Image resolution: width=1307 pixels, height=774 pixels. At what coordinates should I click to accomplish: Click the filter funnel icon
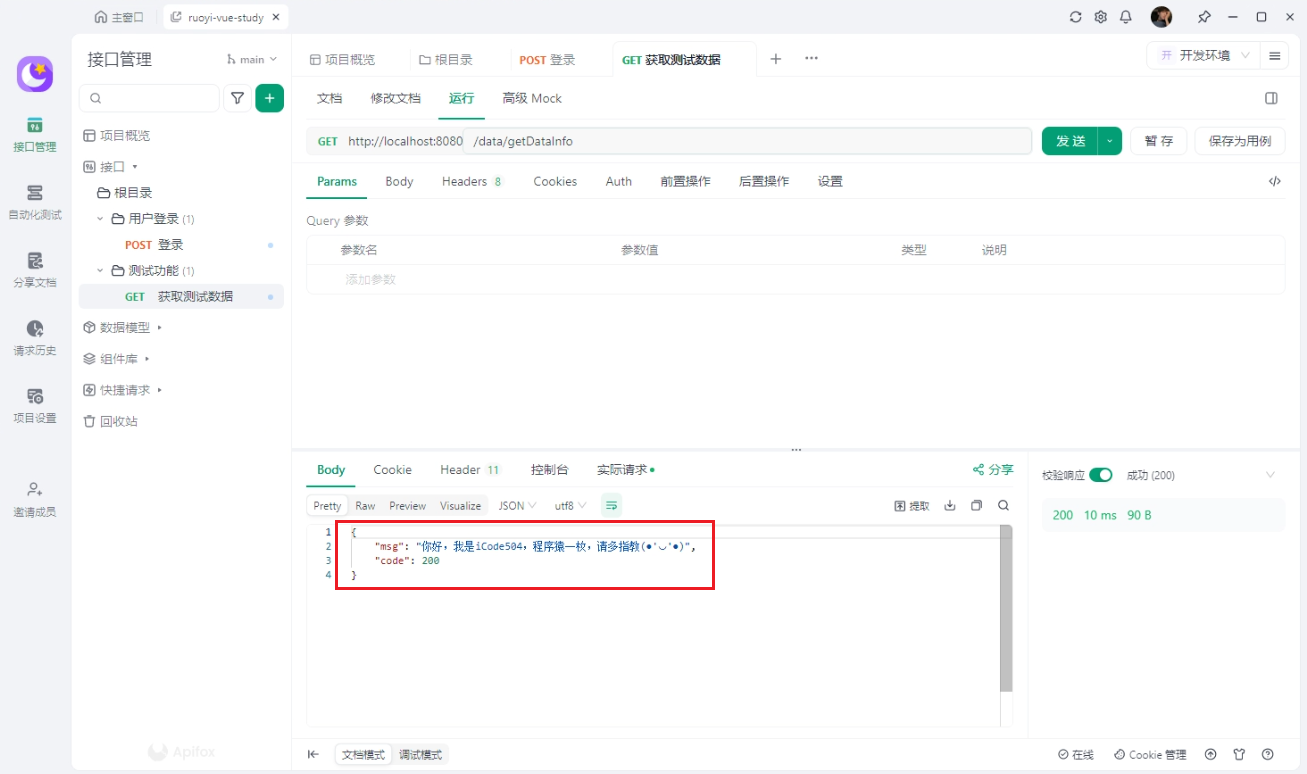(x=237, y=98)
